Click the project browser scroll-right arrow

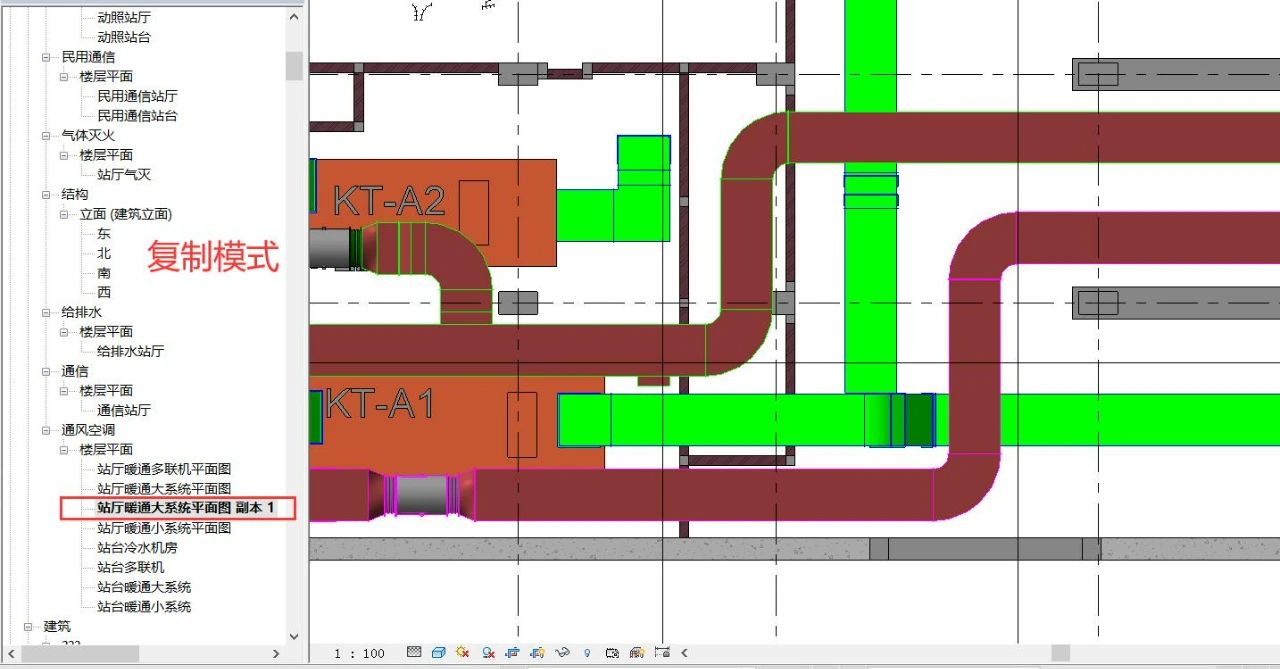click(276, 654)
